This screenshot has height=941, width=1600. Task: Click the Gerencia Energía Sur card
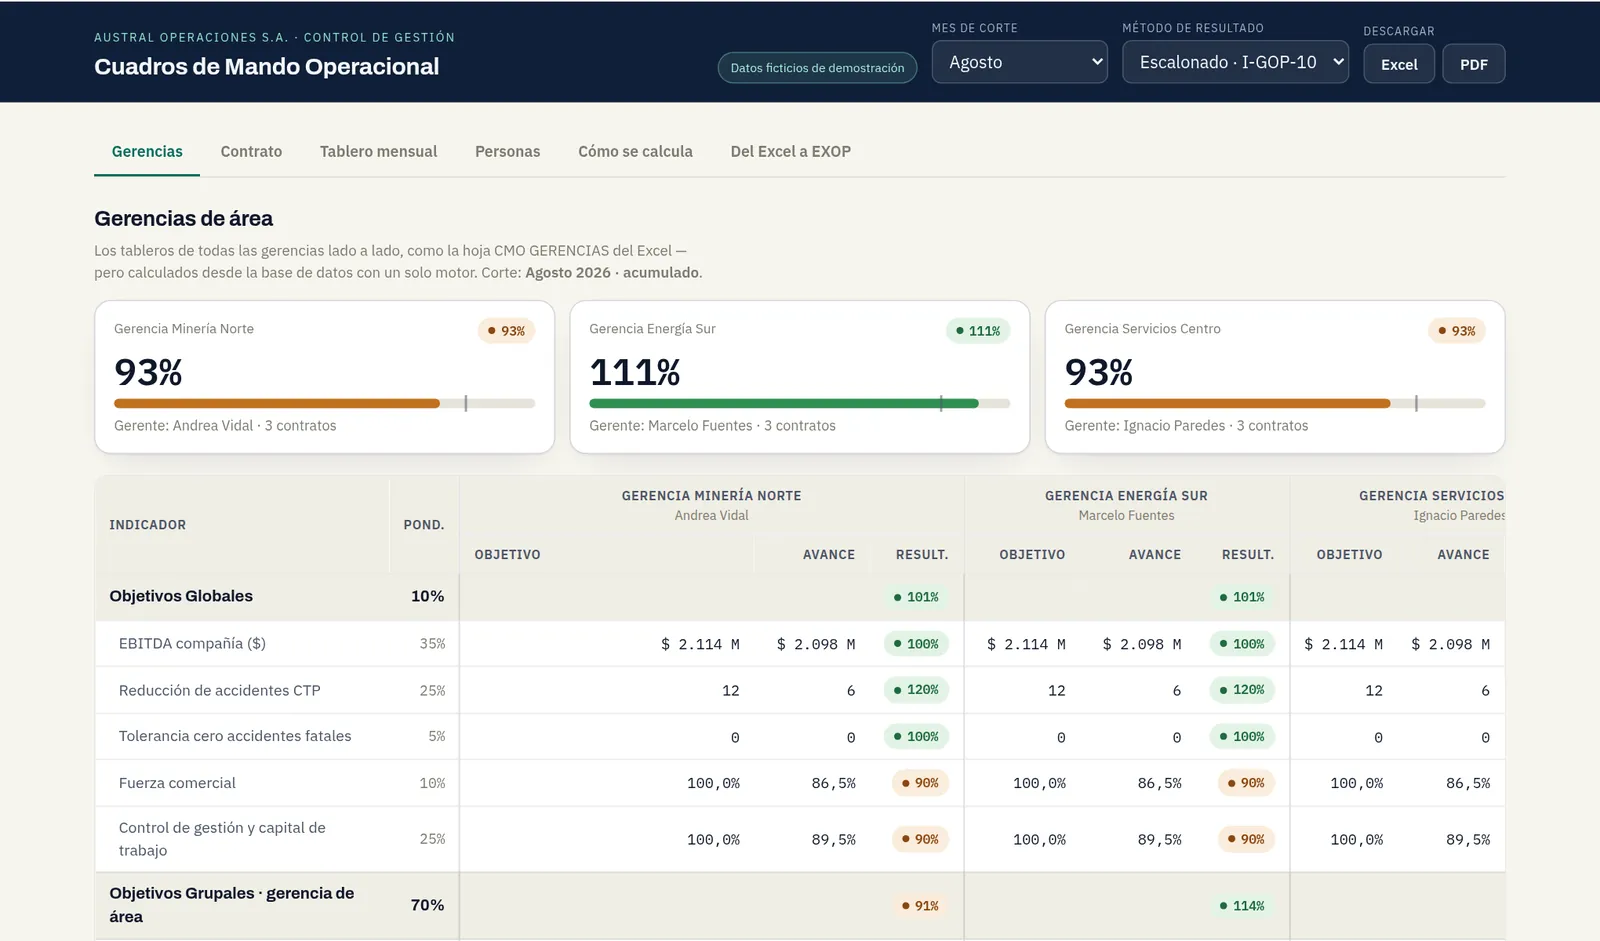coord(799,377)
